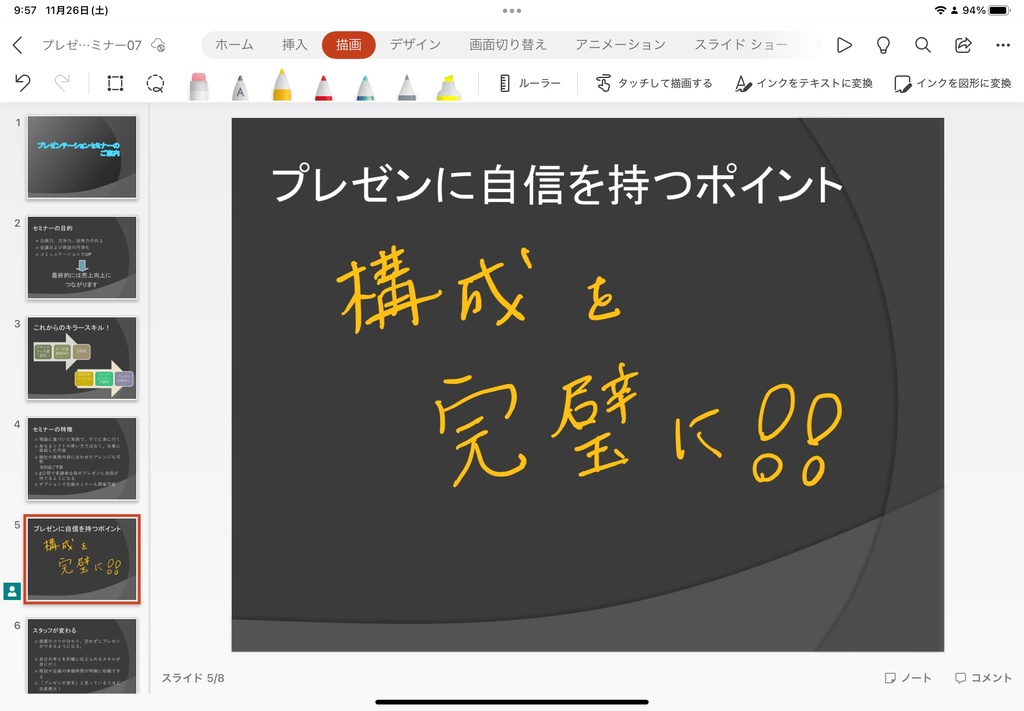Show the ruler (ルーラー)

tap(530, 84)
